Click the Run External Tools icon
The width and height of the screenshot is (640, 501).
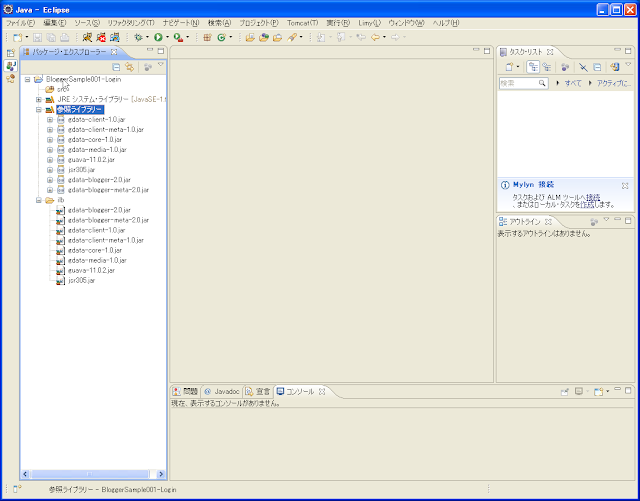[178, 38]
